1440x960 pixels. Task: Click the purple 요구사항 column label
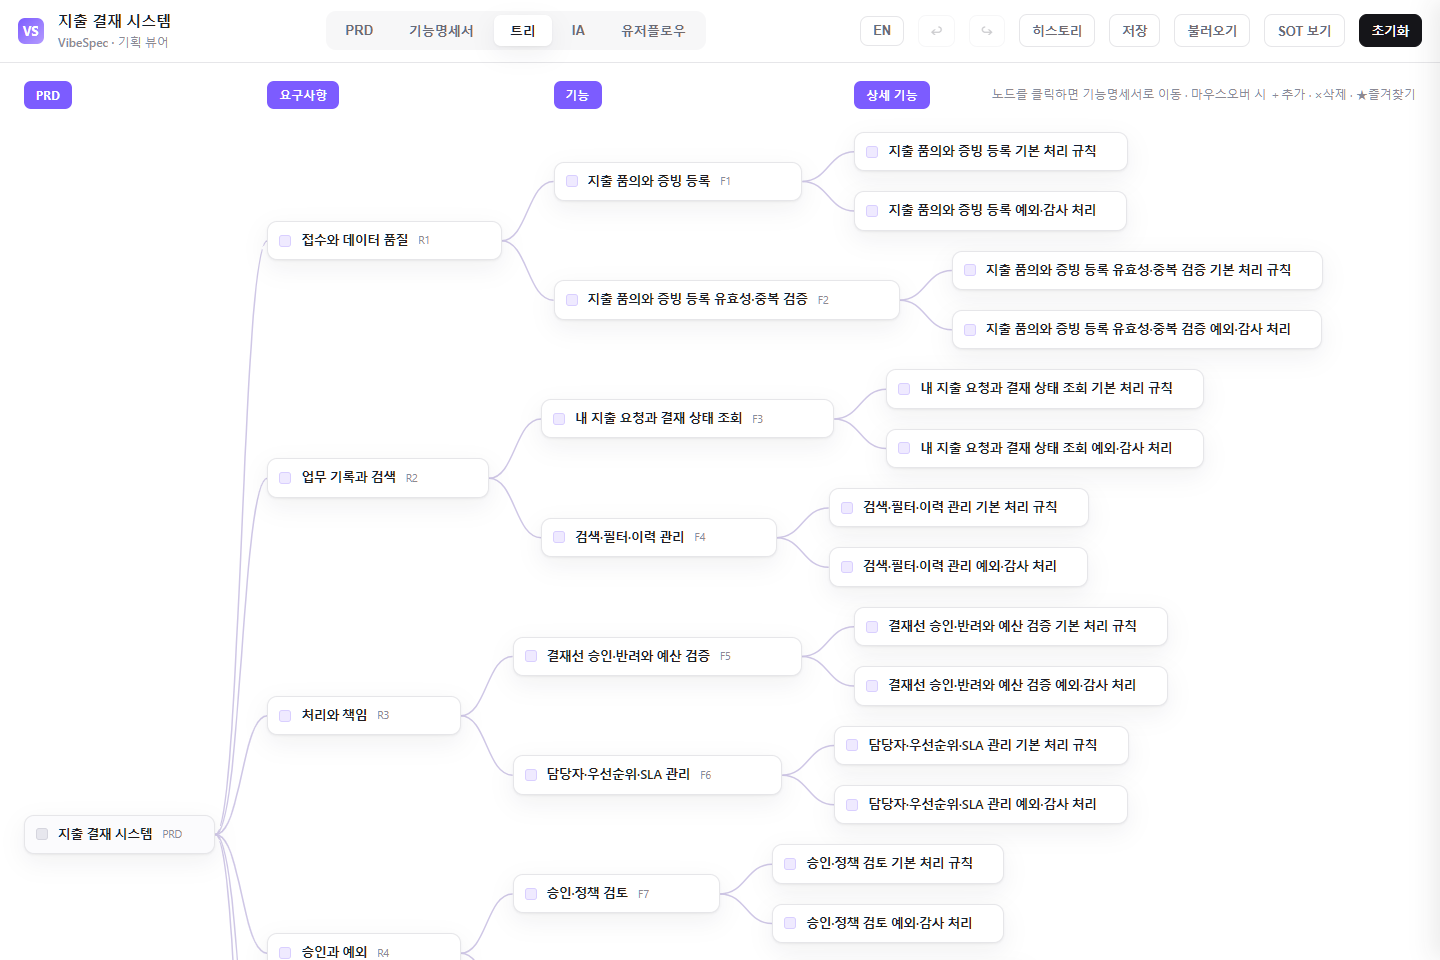pyautogui.click(x=303, y=95)
